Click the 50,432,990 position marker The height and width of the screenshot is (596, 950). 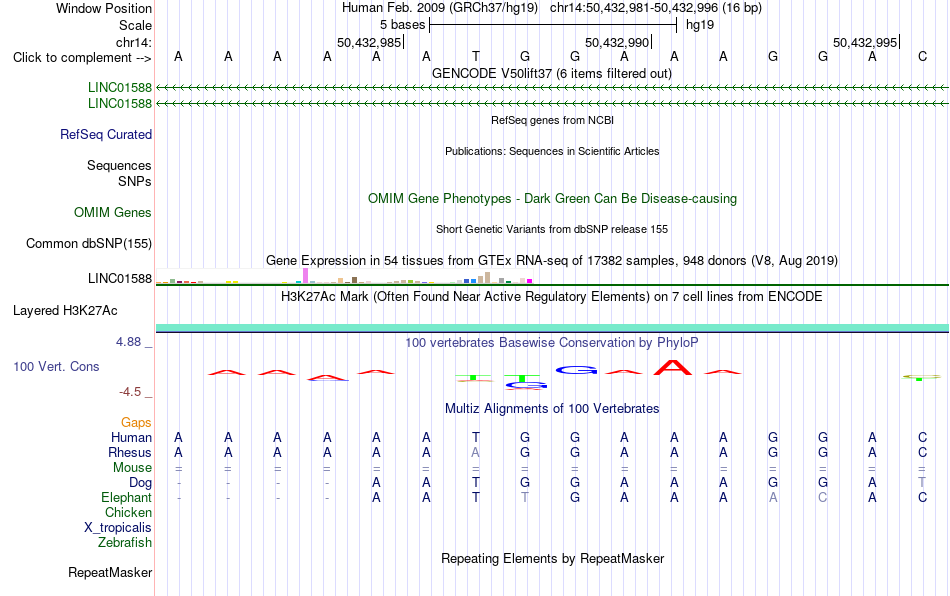[618, 42]
